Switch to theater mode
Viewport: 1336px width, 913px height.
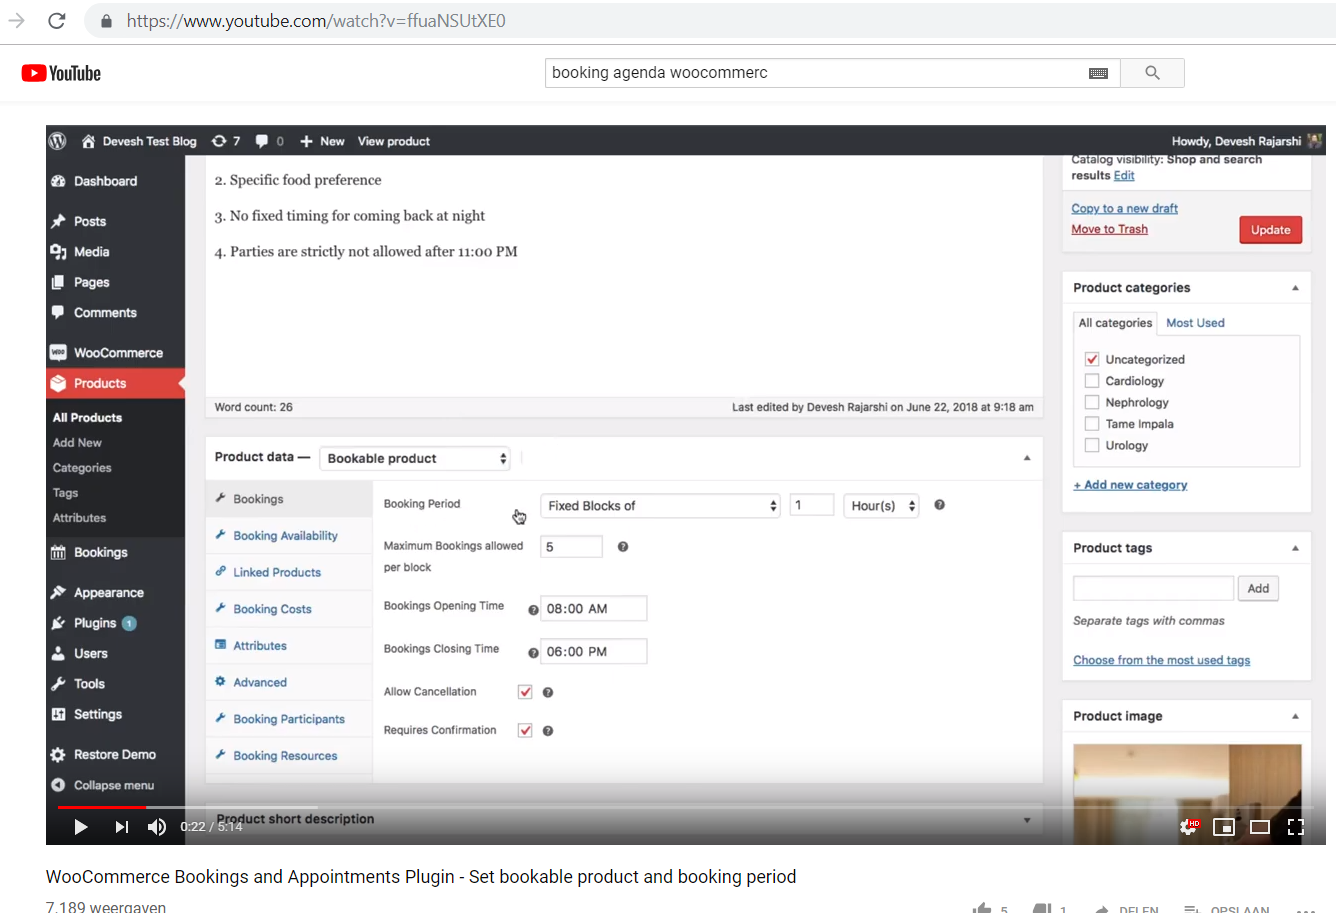tap(1260, 826)
